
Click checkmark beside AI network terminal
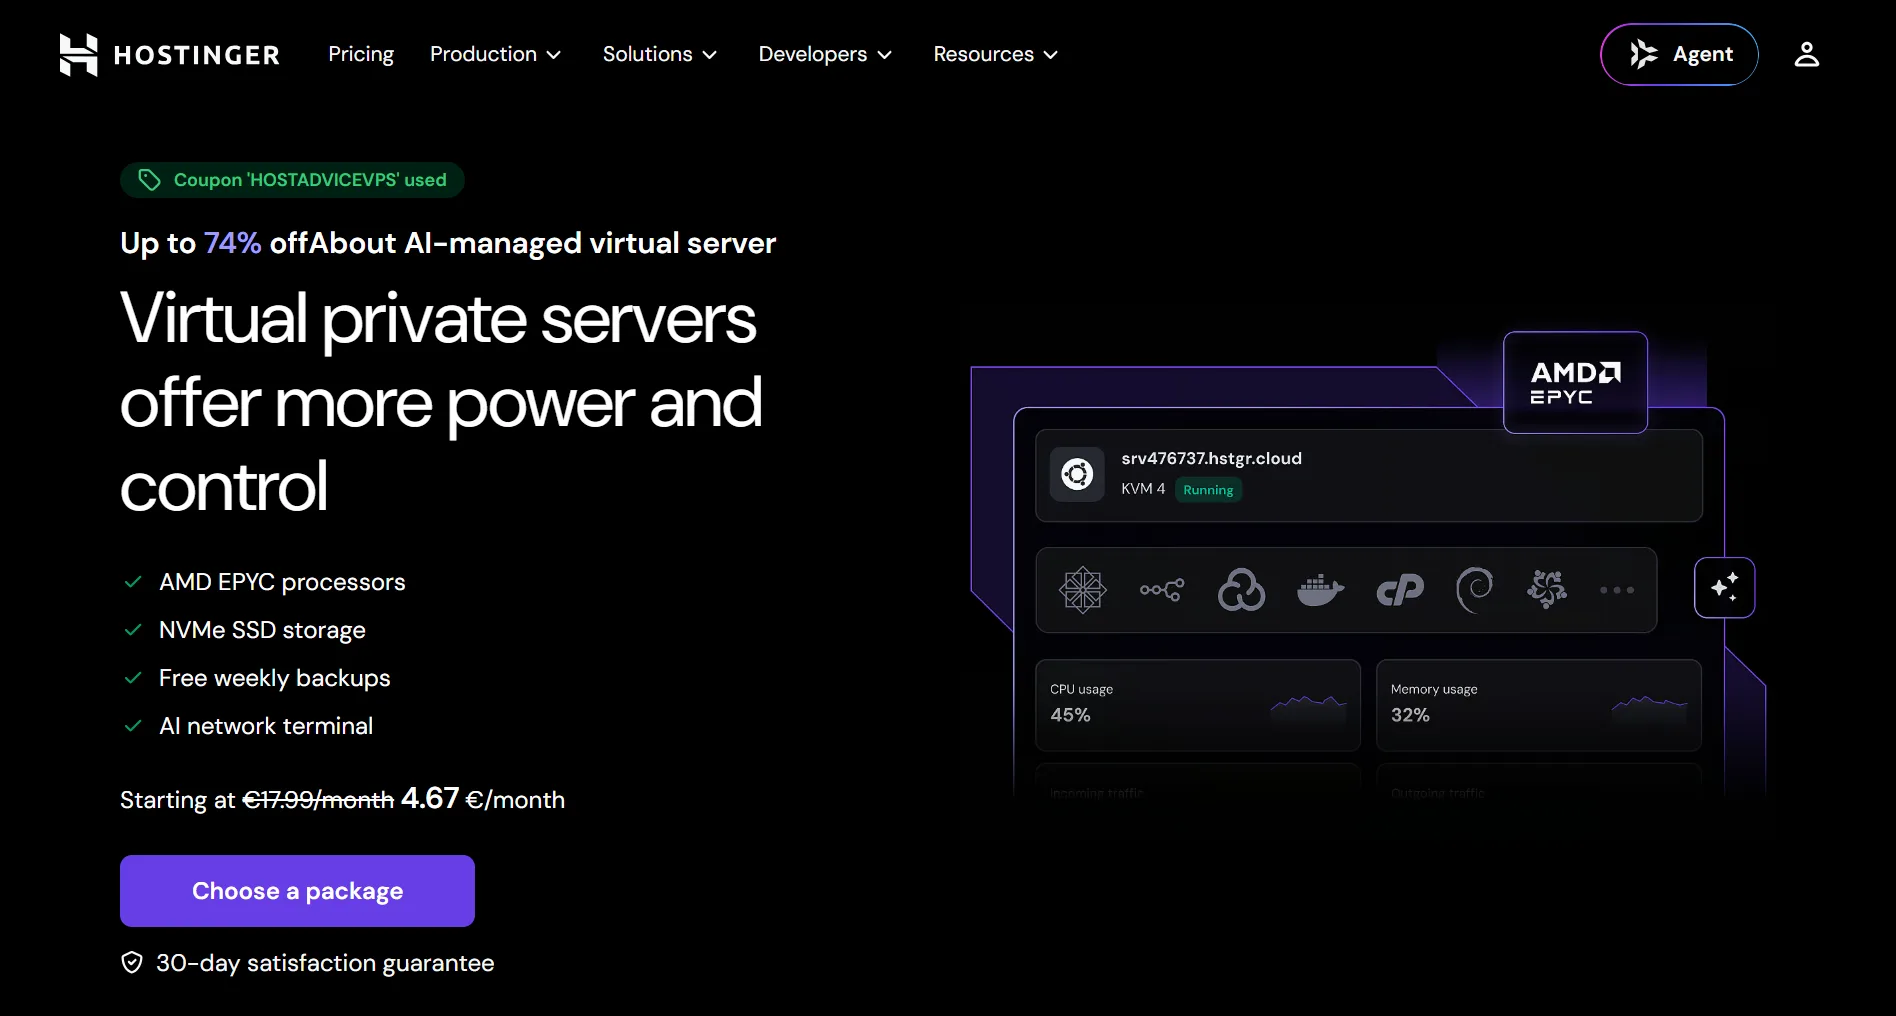click(x=133, y=726)
